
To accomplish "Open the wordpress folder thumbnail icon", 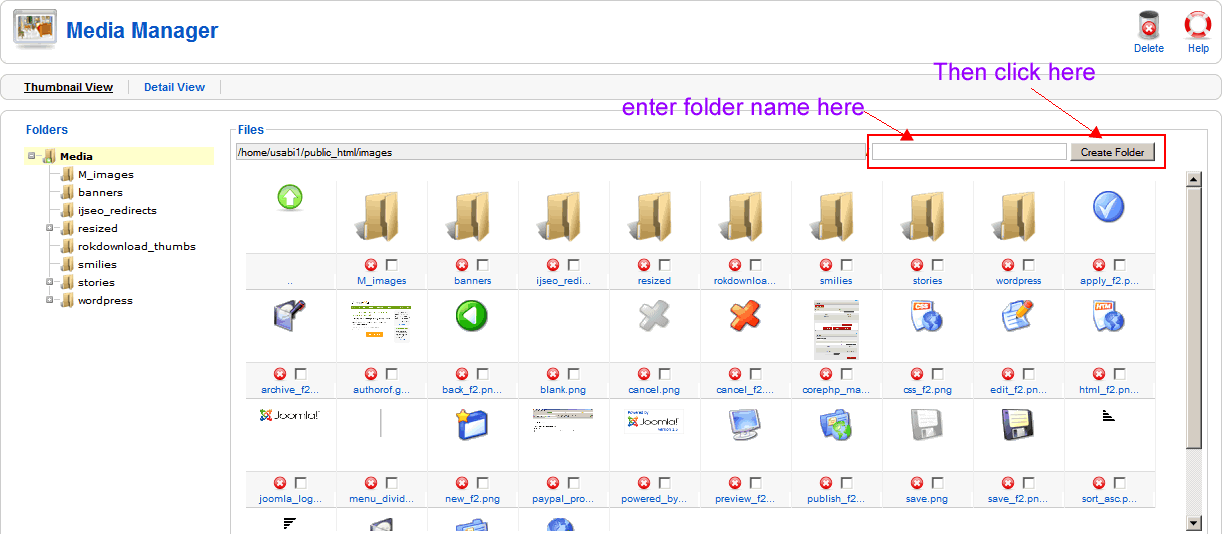I will (x=1017, y=217).
